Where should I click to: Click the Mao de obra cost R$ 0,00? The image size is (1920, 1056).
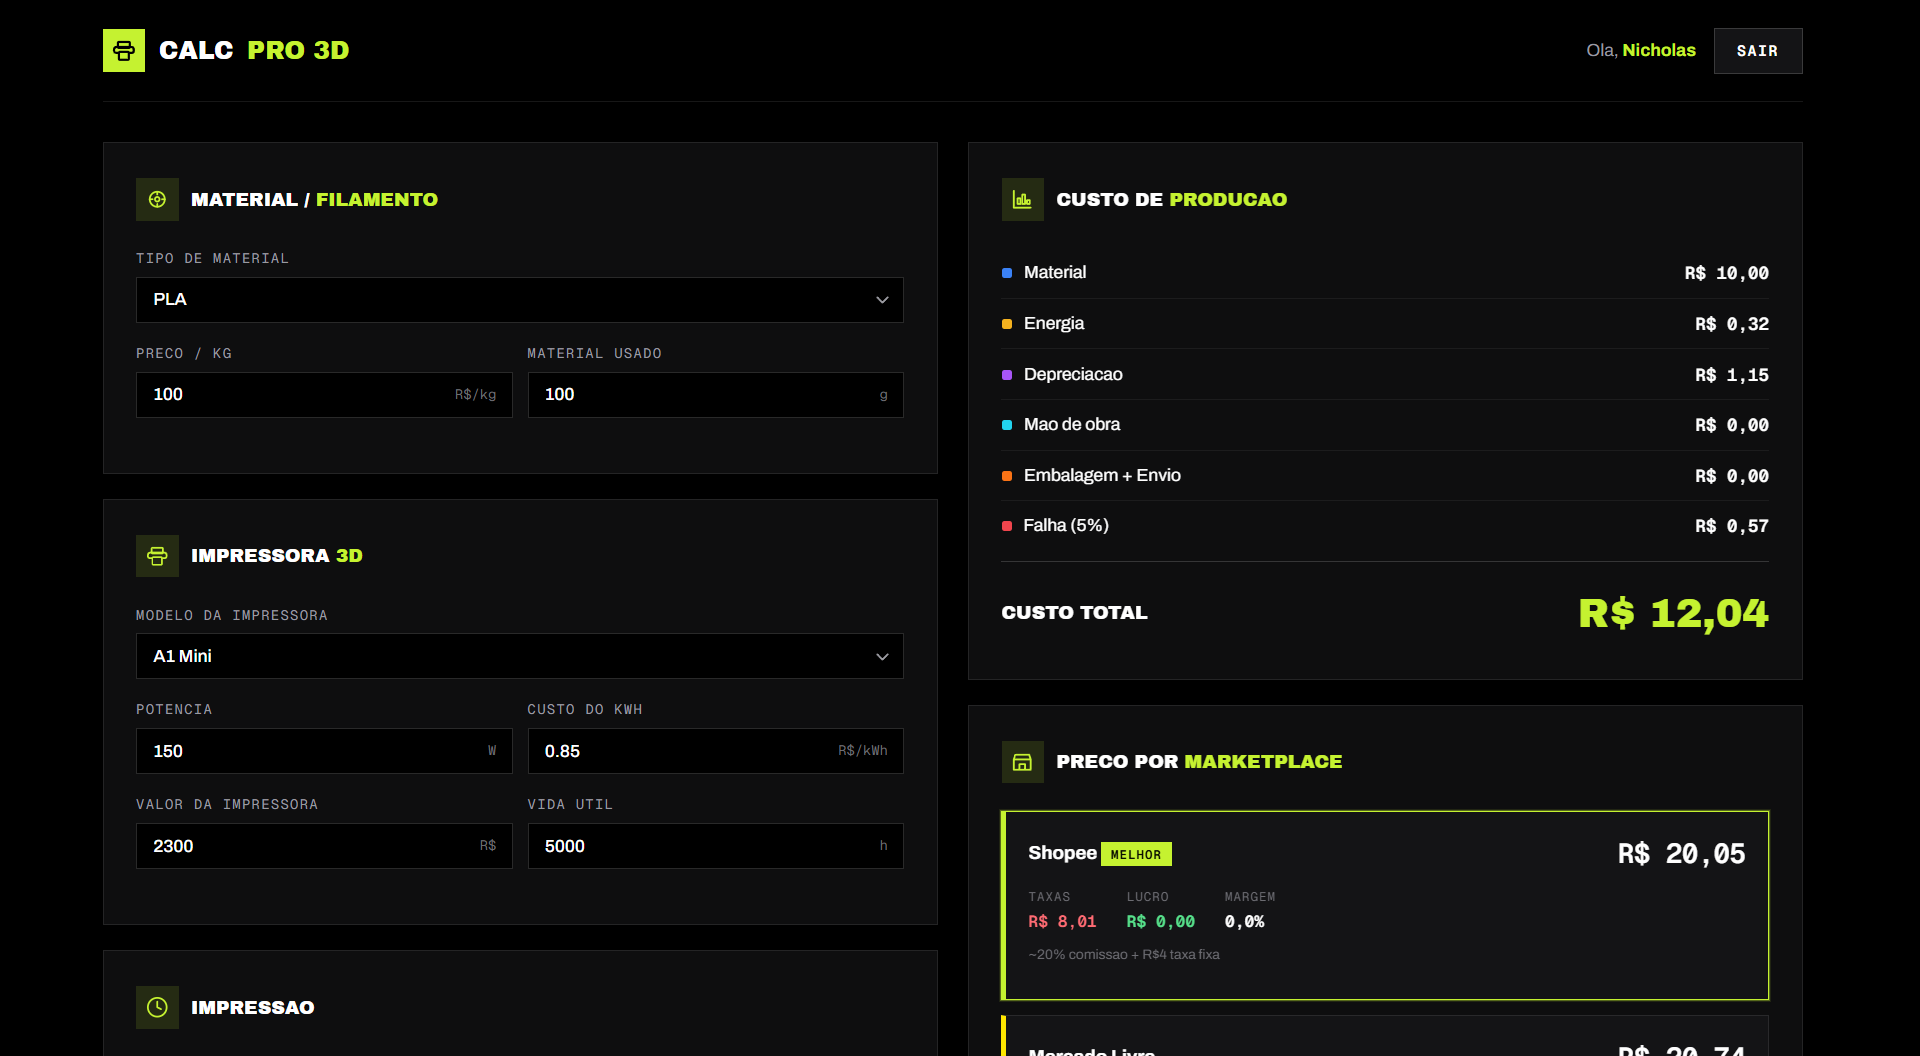(1732, 425)
